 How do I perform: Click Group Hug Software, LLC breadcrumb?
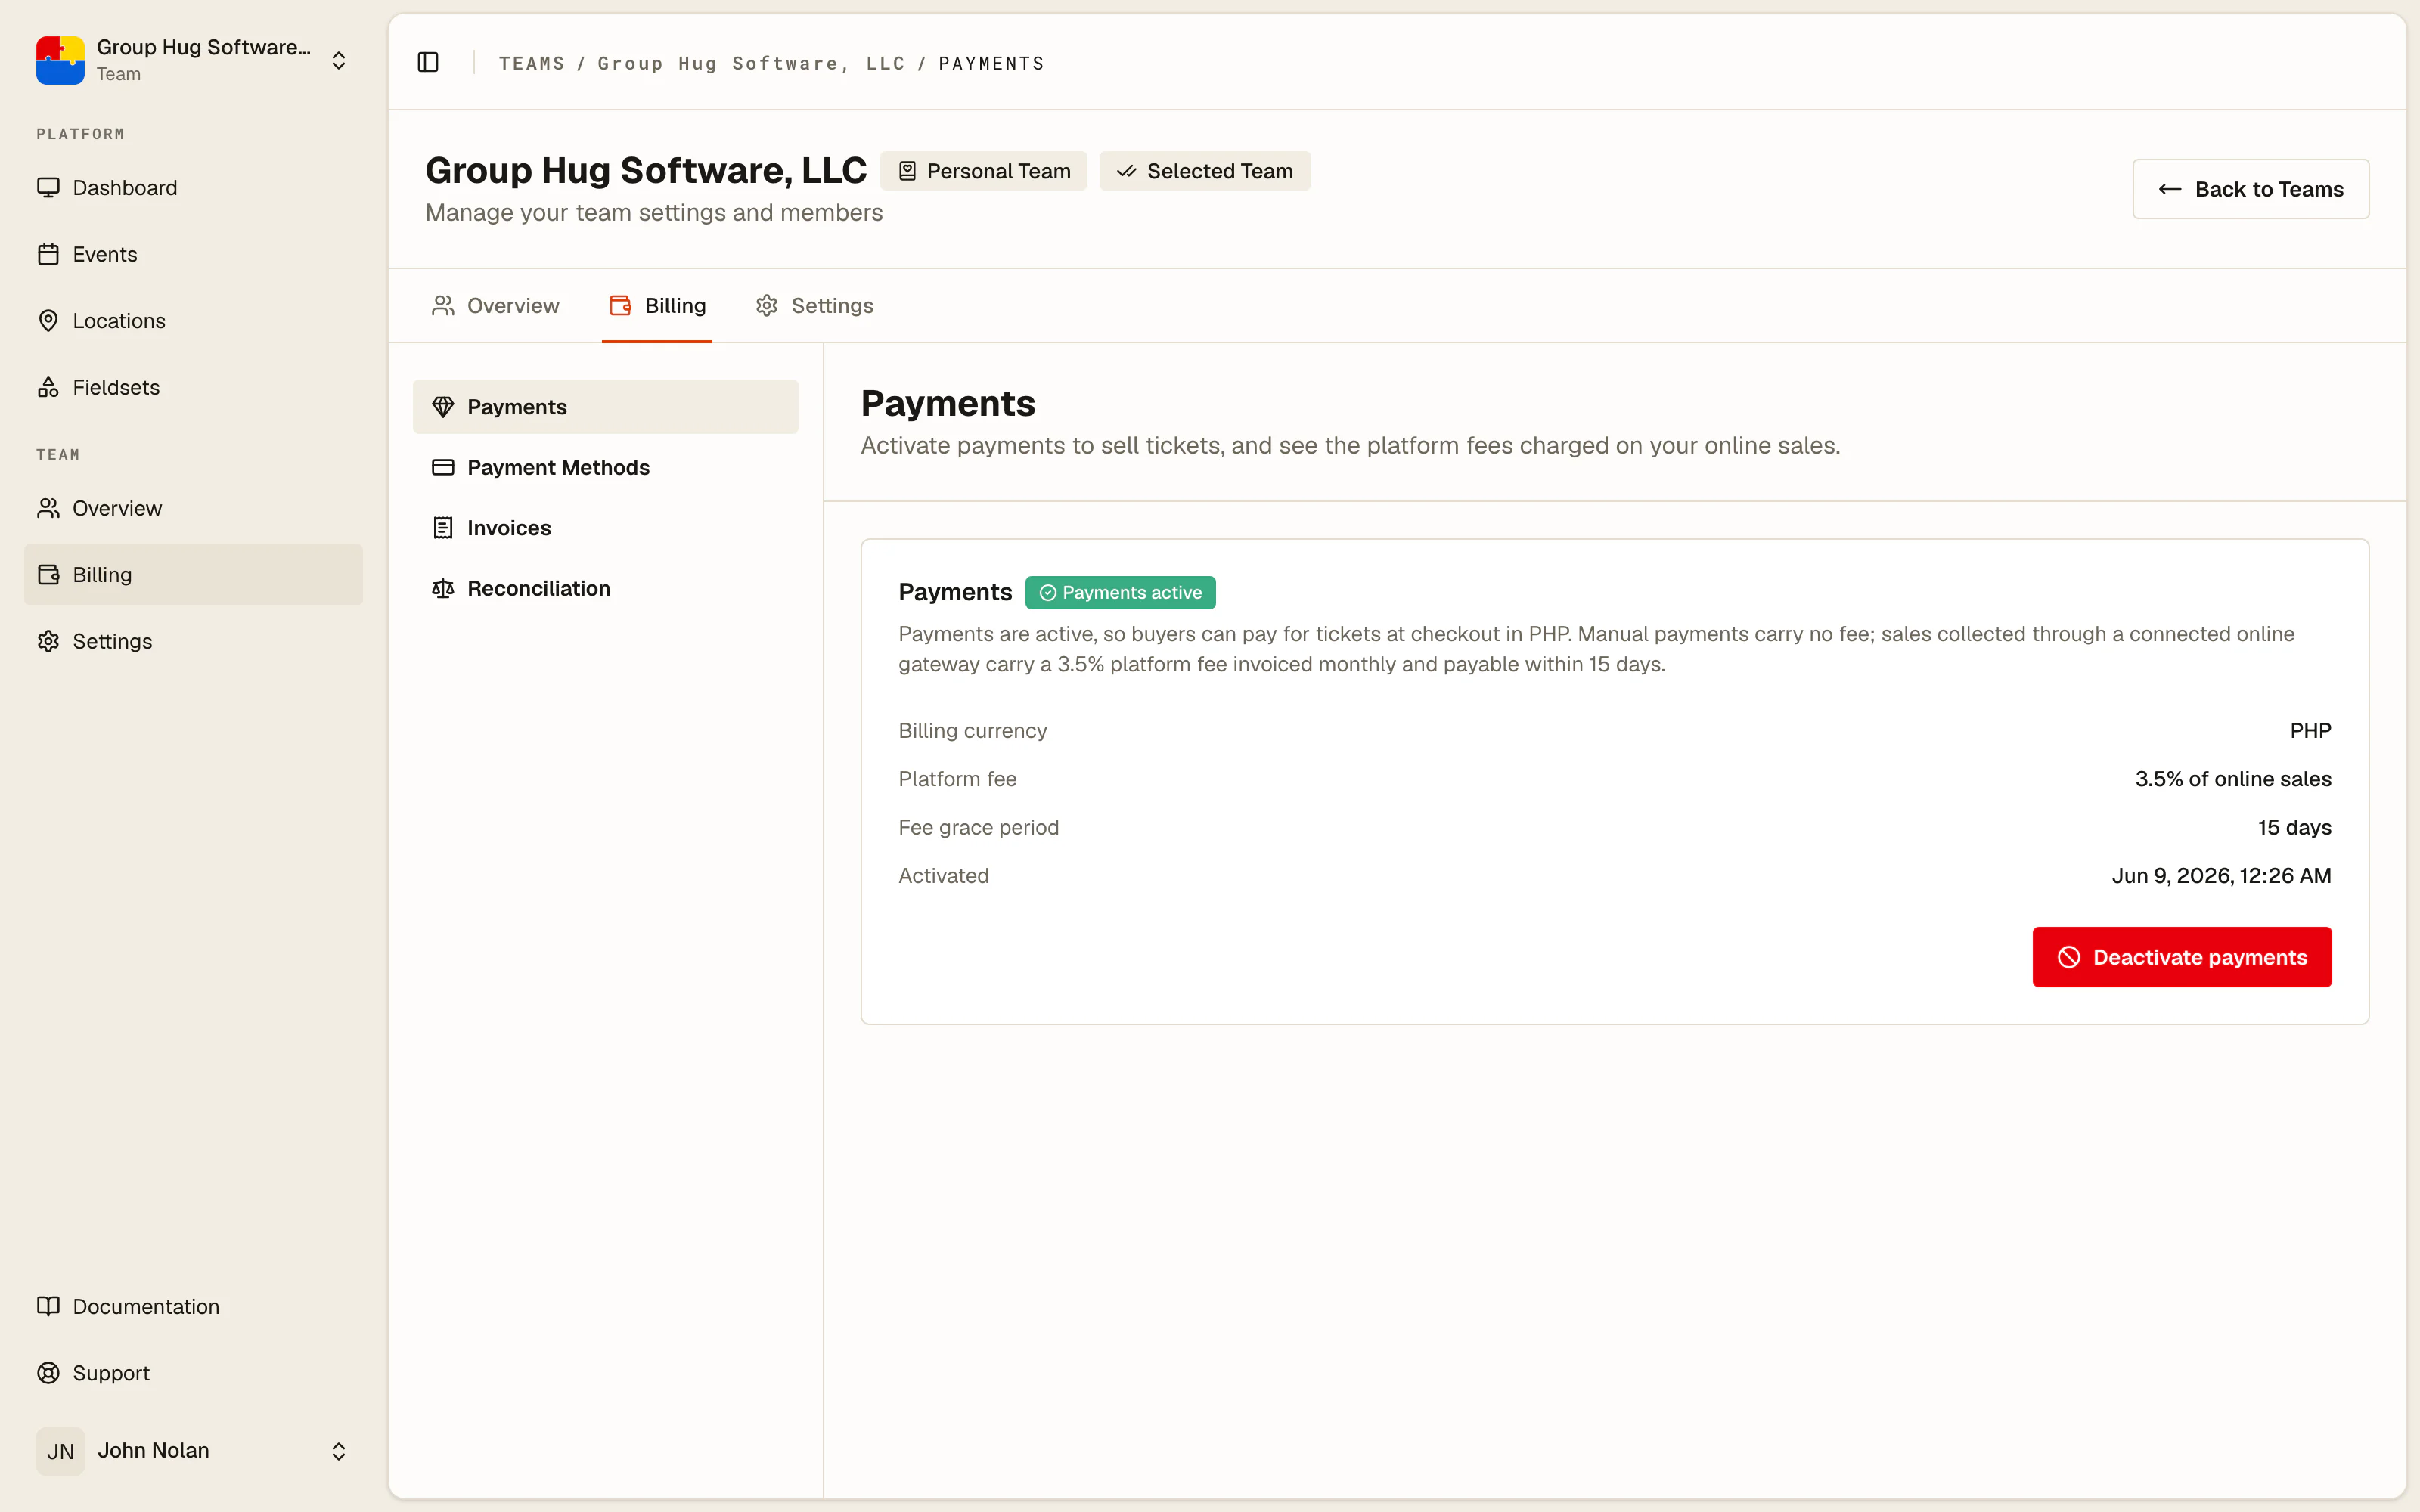751,63
